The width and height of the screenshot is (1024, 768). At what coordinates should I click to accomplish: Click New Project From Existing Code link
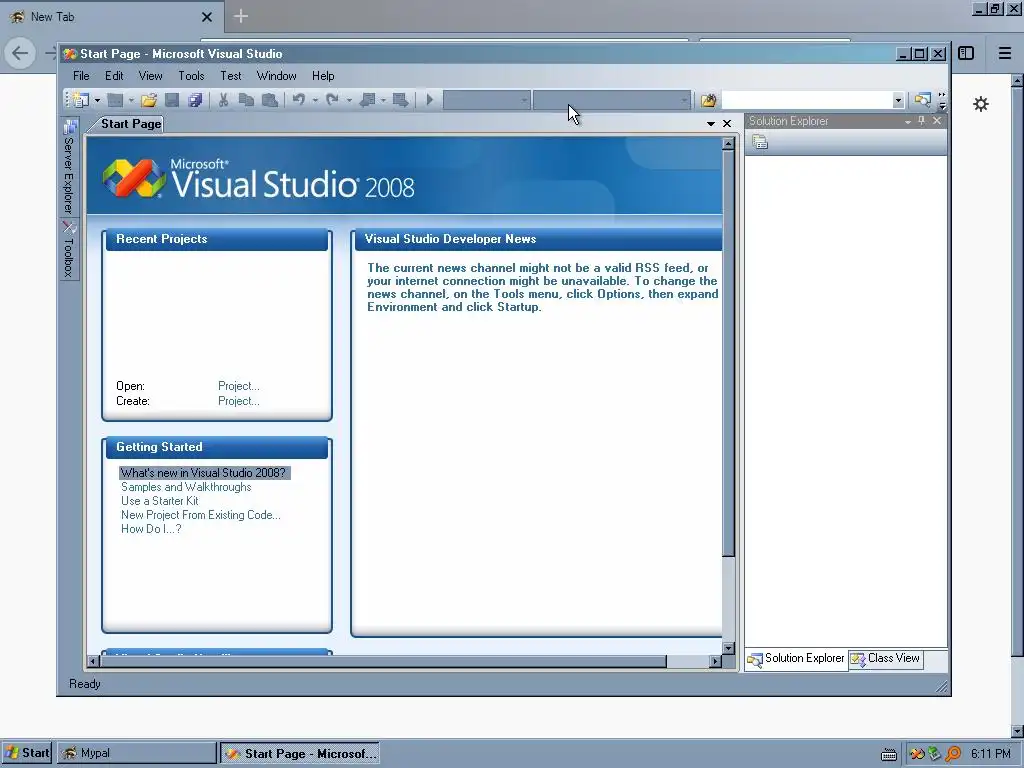coord(200,515)
